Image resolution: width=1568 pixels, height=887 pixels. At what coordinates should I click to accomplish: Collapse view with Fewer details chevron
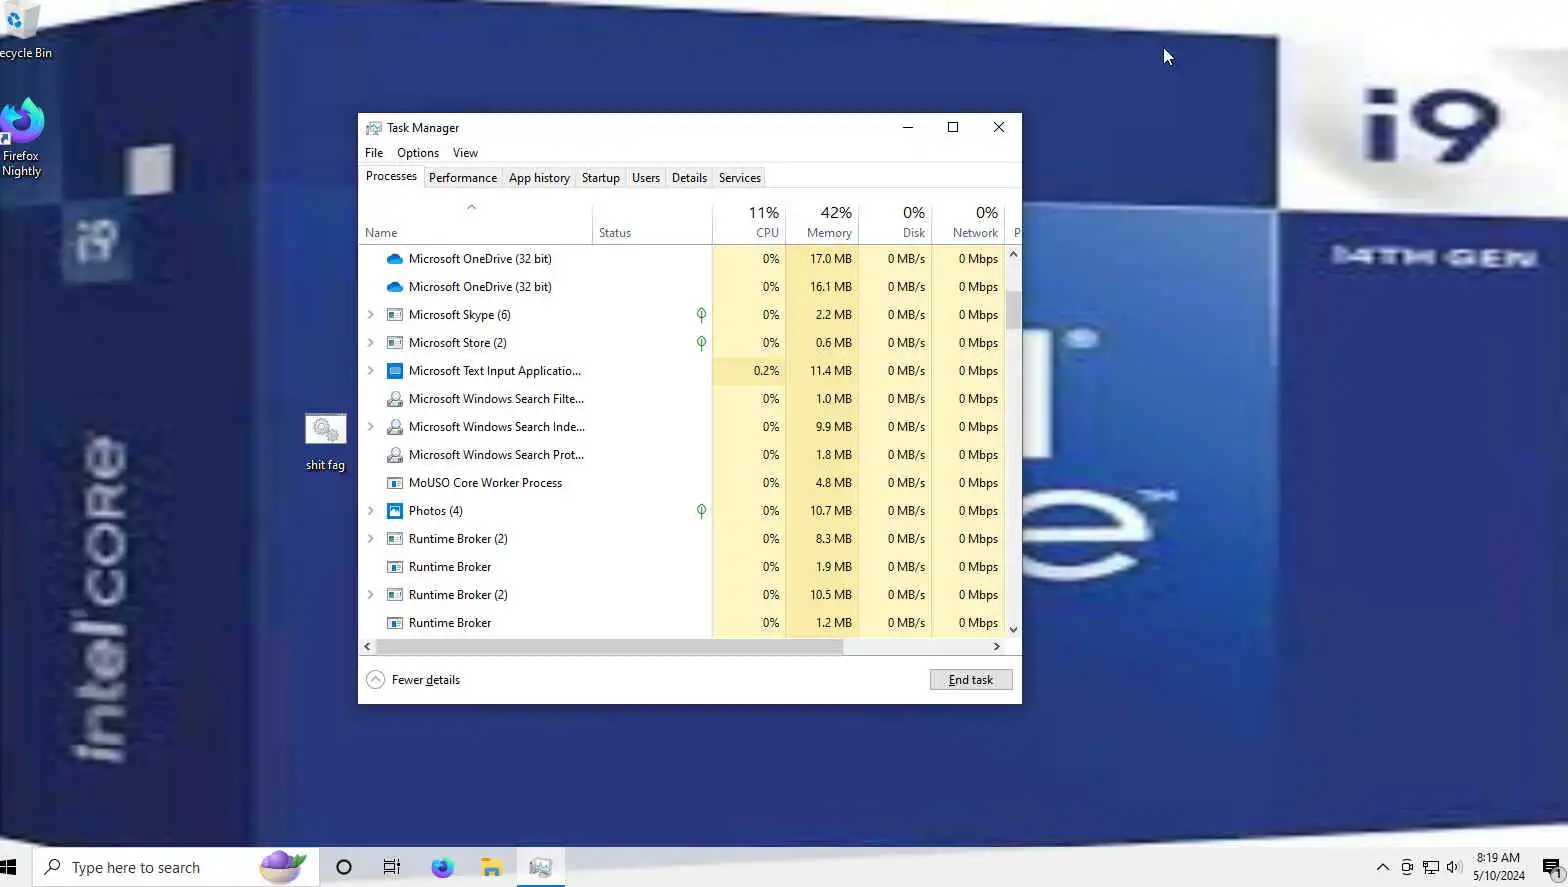[x=375, y=680]
